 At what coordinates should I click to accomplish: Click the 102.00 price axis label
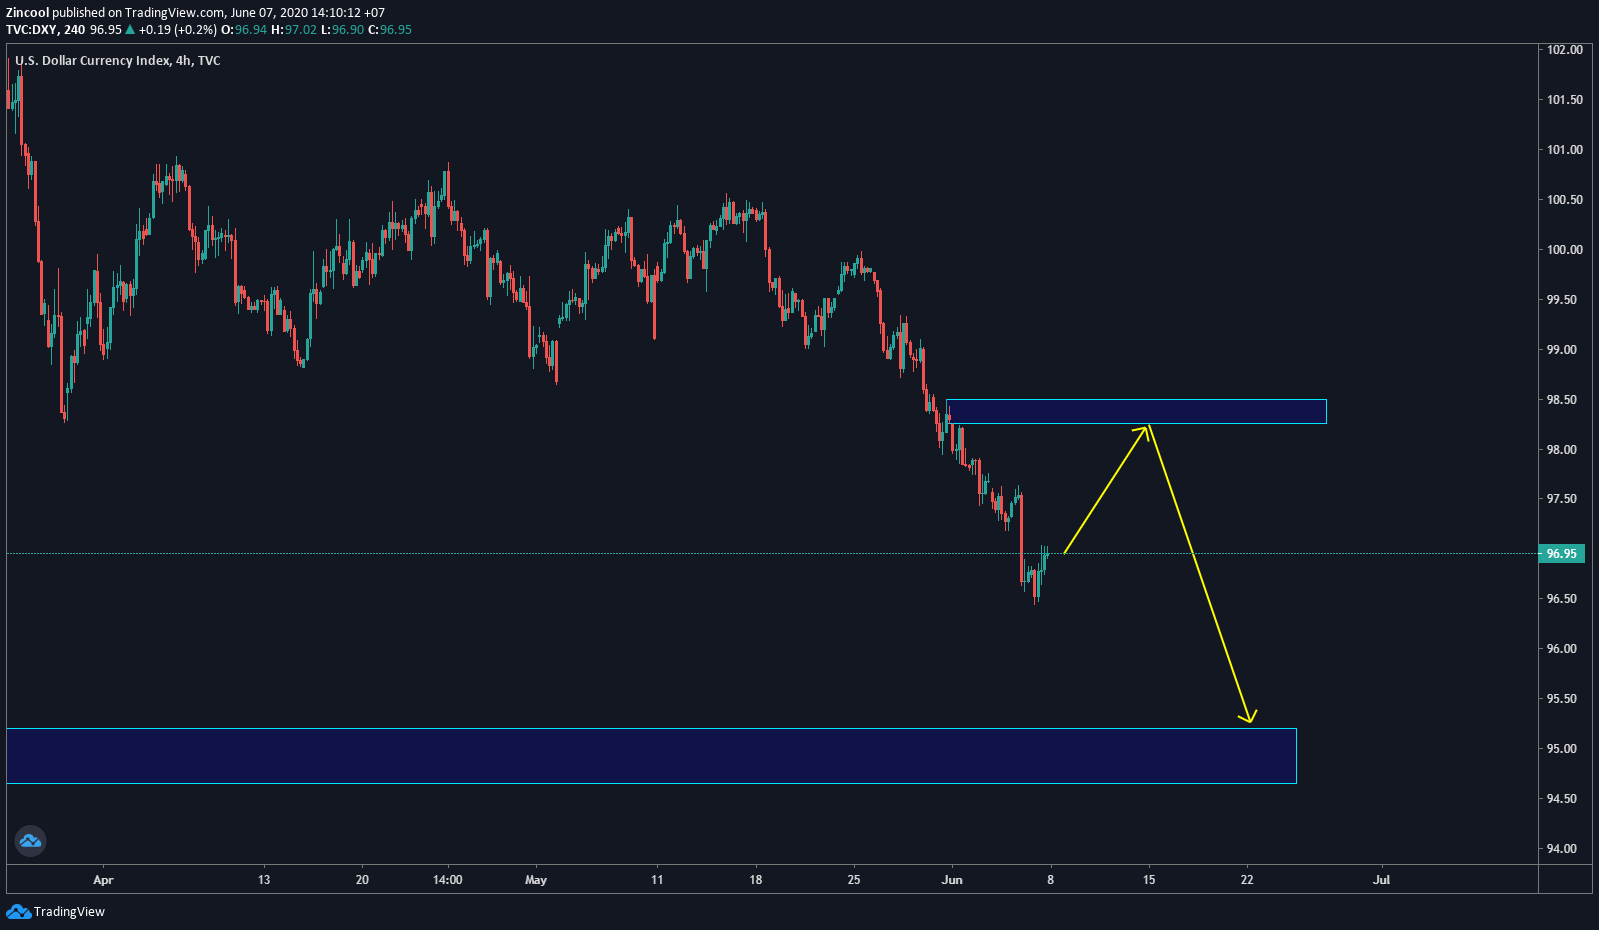[1564, 50]
